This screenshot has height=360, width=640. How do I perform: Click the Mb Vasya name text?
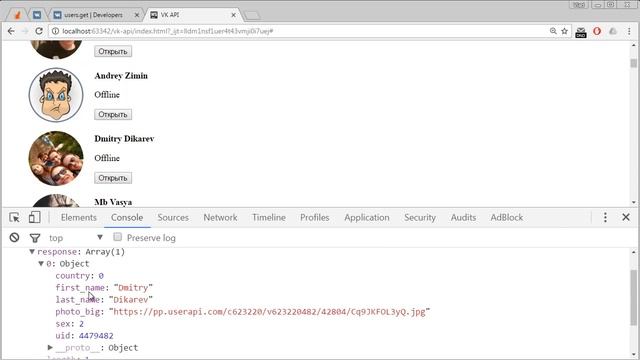click(x=113, y=202)
